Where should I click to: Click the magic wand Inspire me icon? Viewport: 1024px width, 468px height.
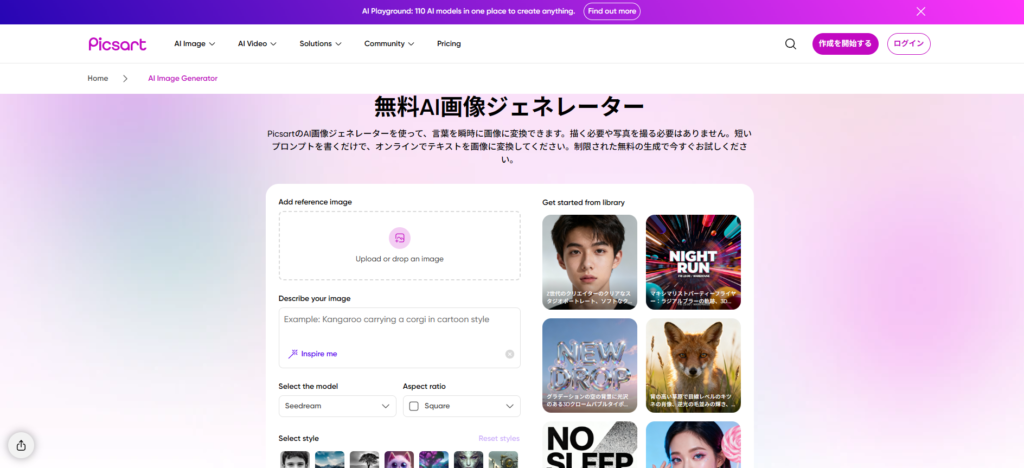(293, 354)
